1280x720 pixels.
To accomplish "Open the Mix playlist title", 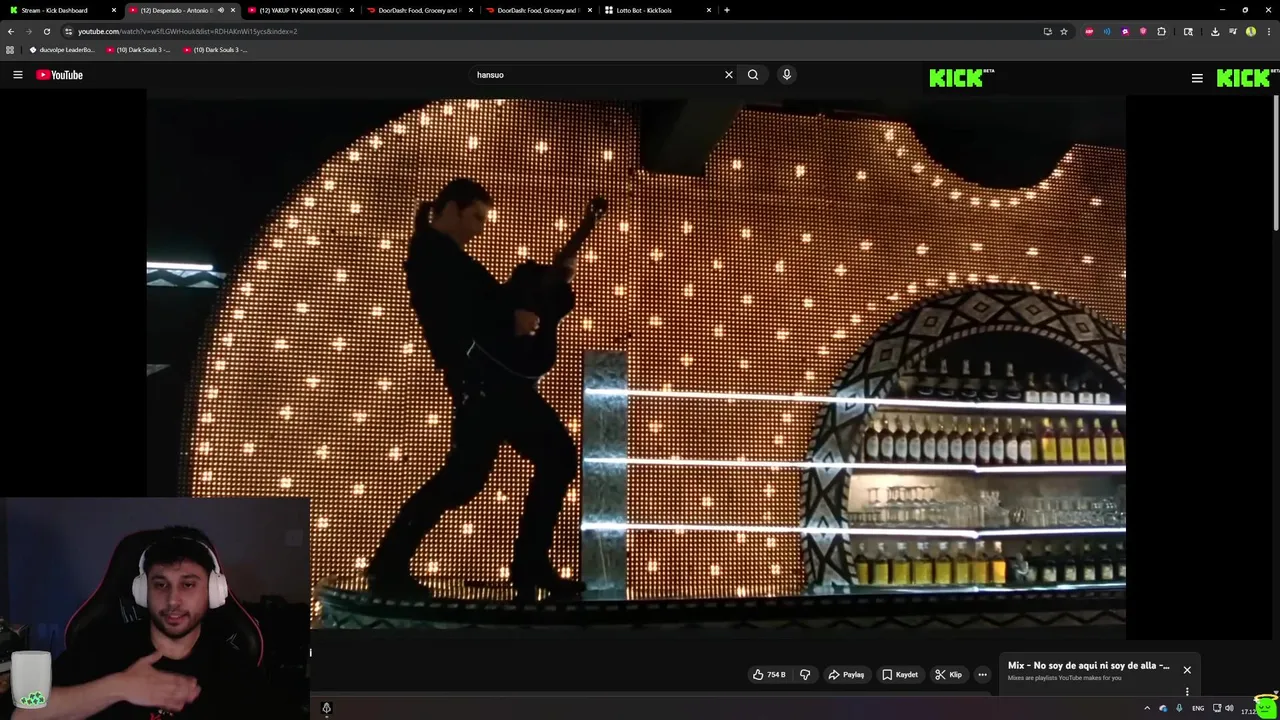I will [x=1088, y=666].
